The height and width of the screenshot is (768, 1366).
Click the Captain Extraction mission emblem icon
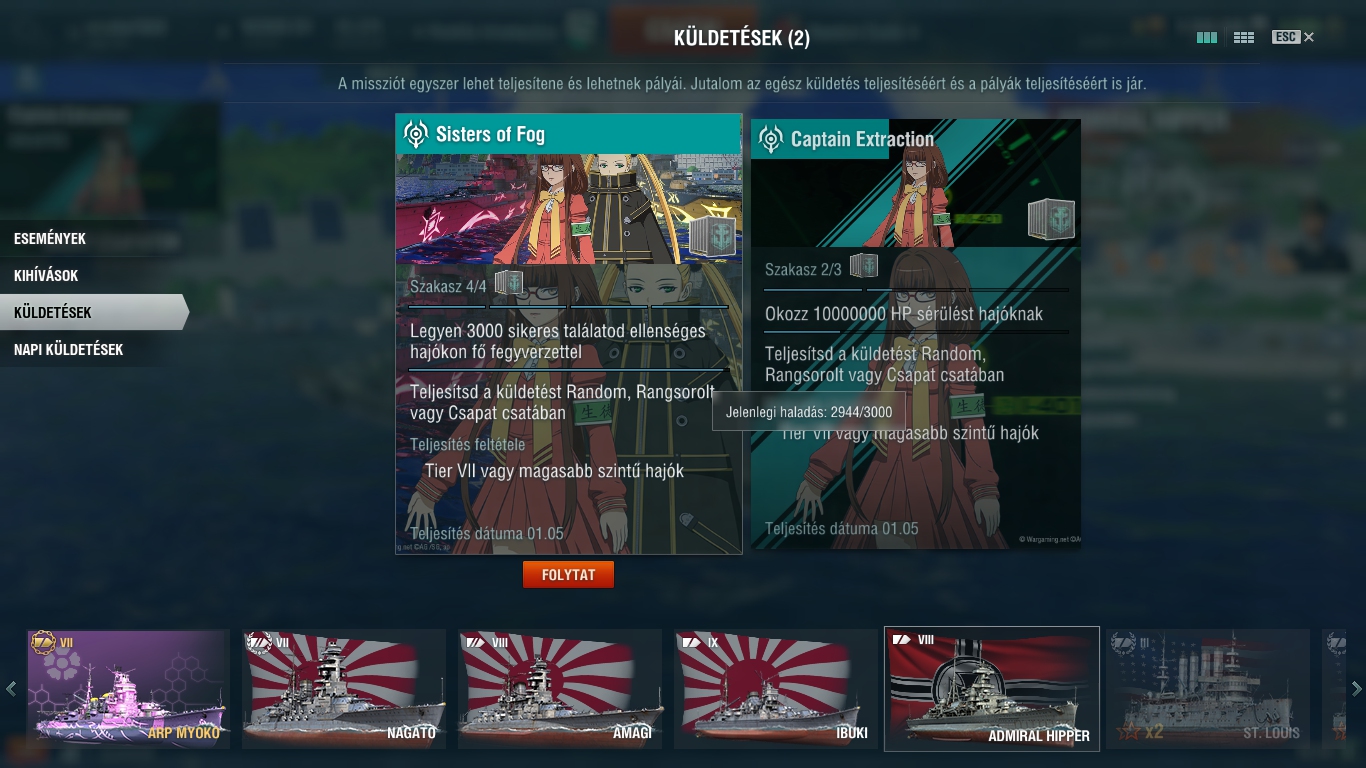pos(770,139)
